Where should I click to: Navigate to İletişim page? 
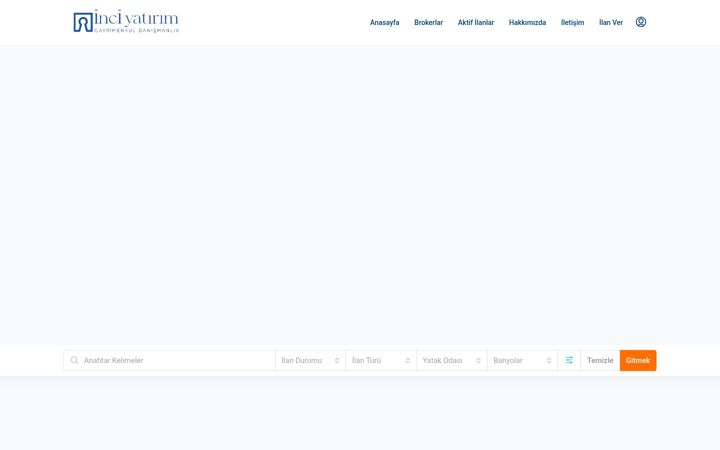572,22
